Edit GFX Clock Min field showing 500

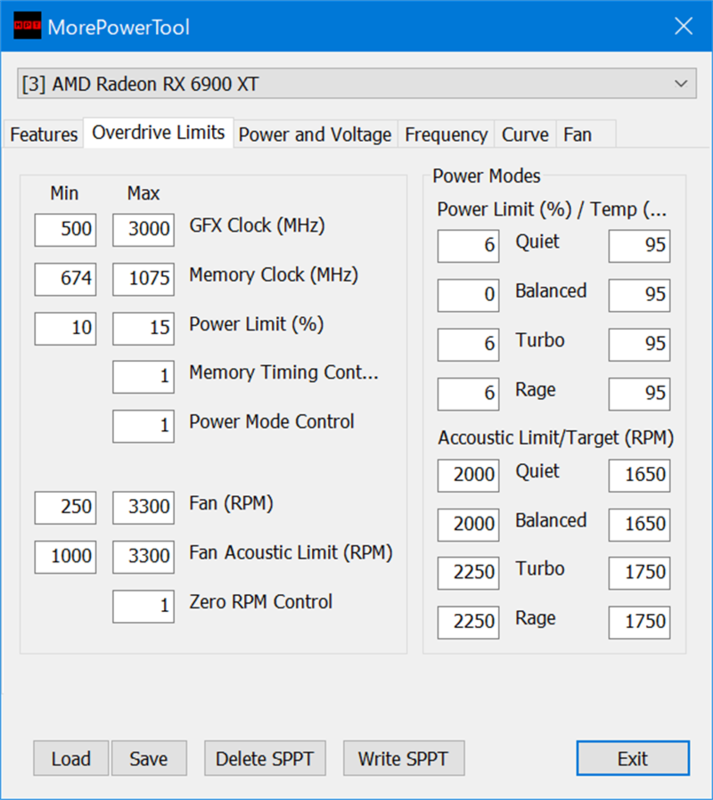coord(65,230)
